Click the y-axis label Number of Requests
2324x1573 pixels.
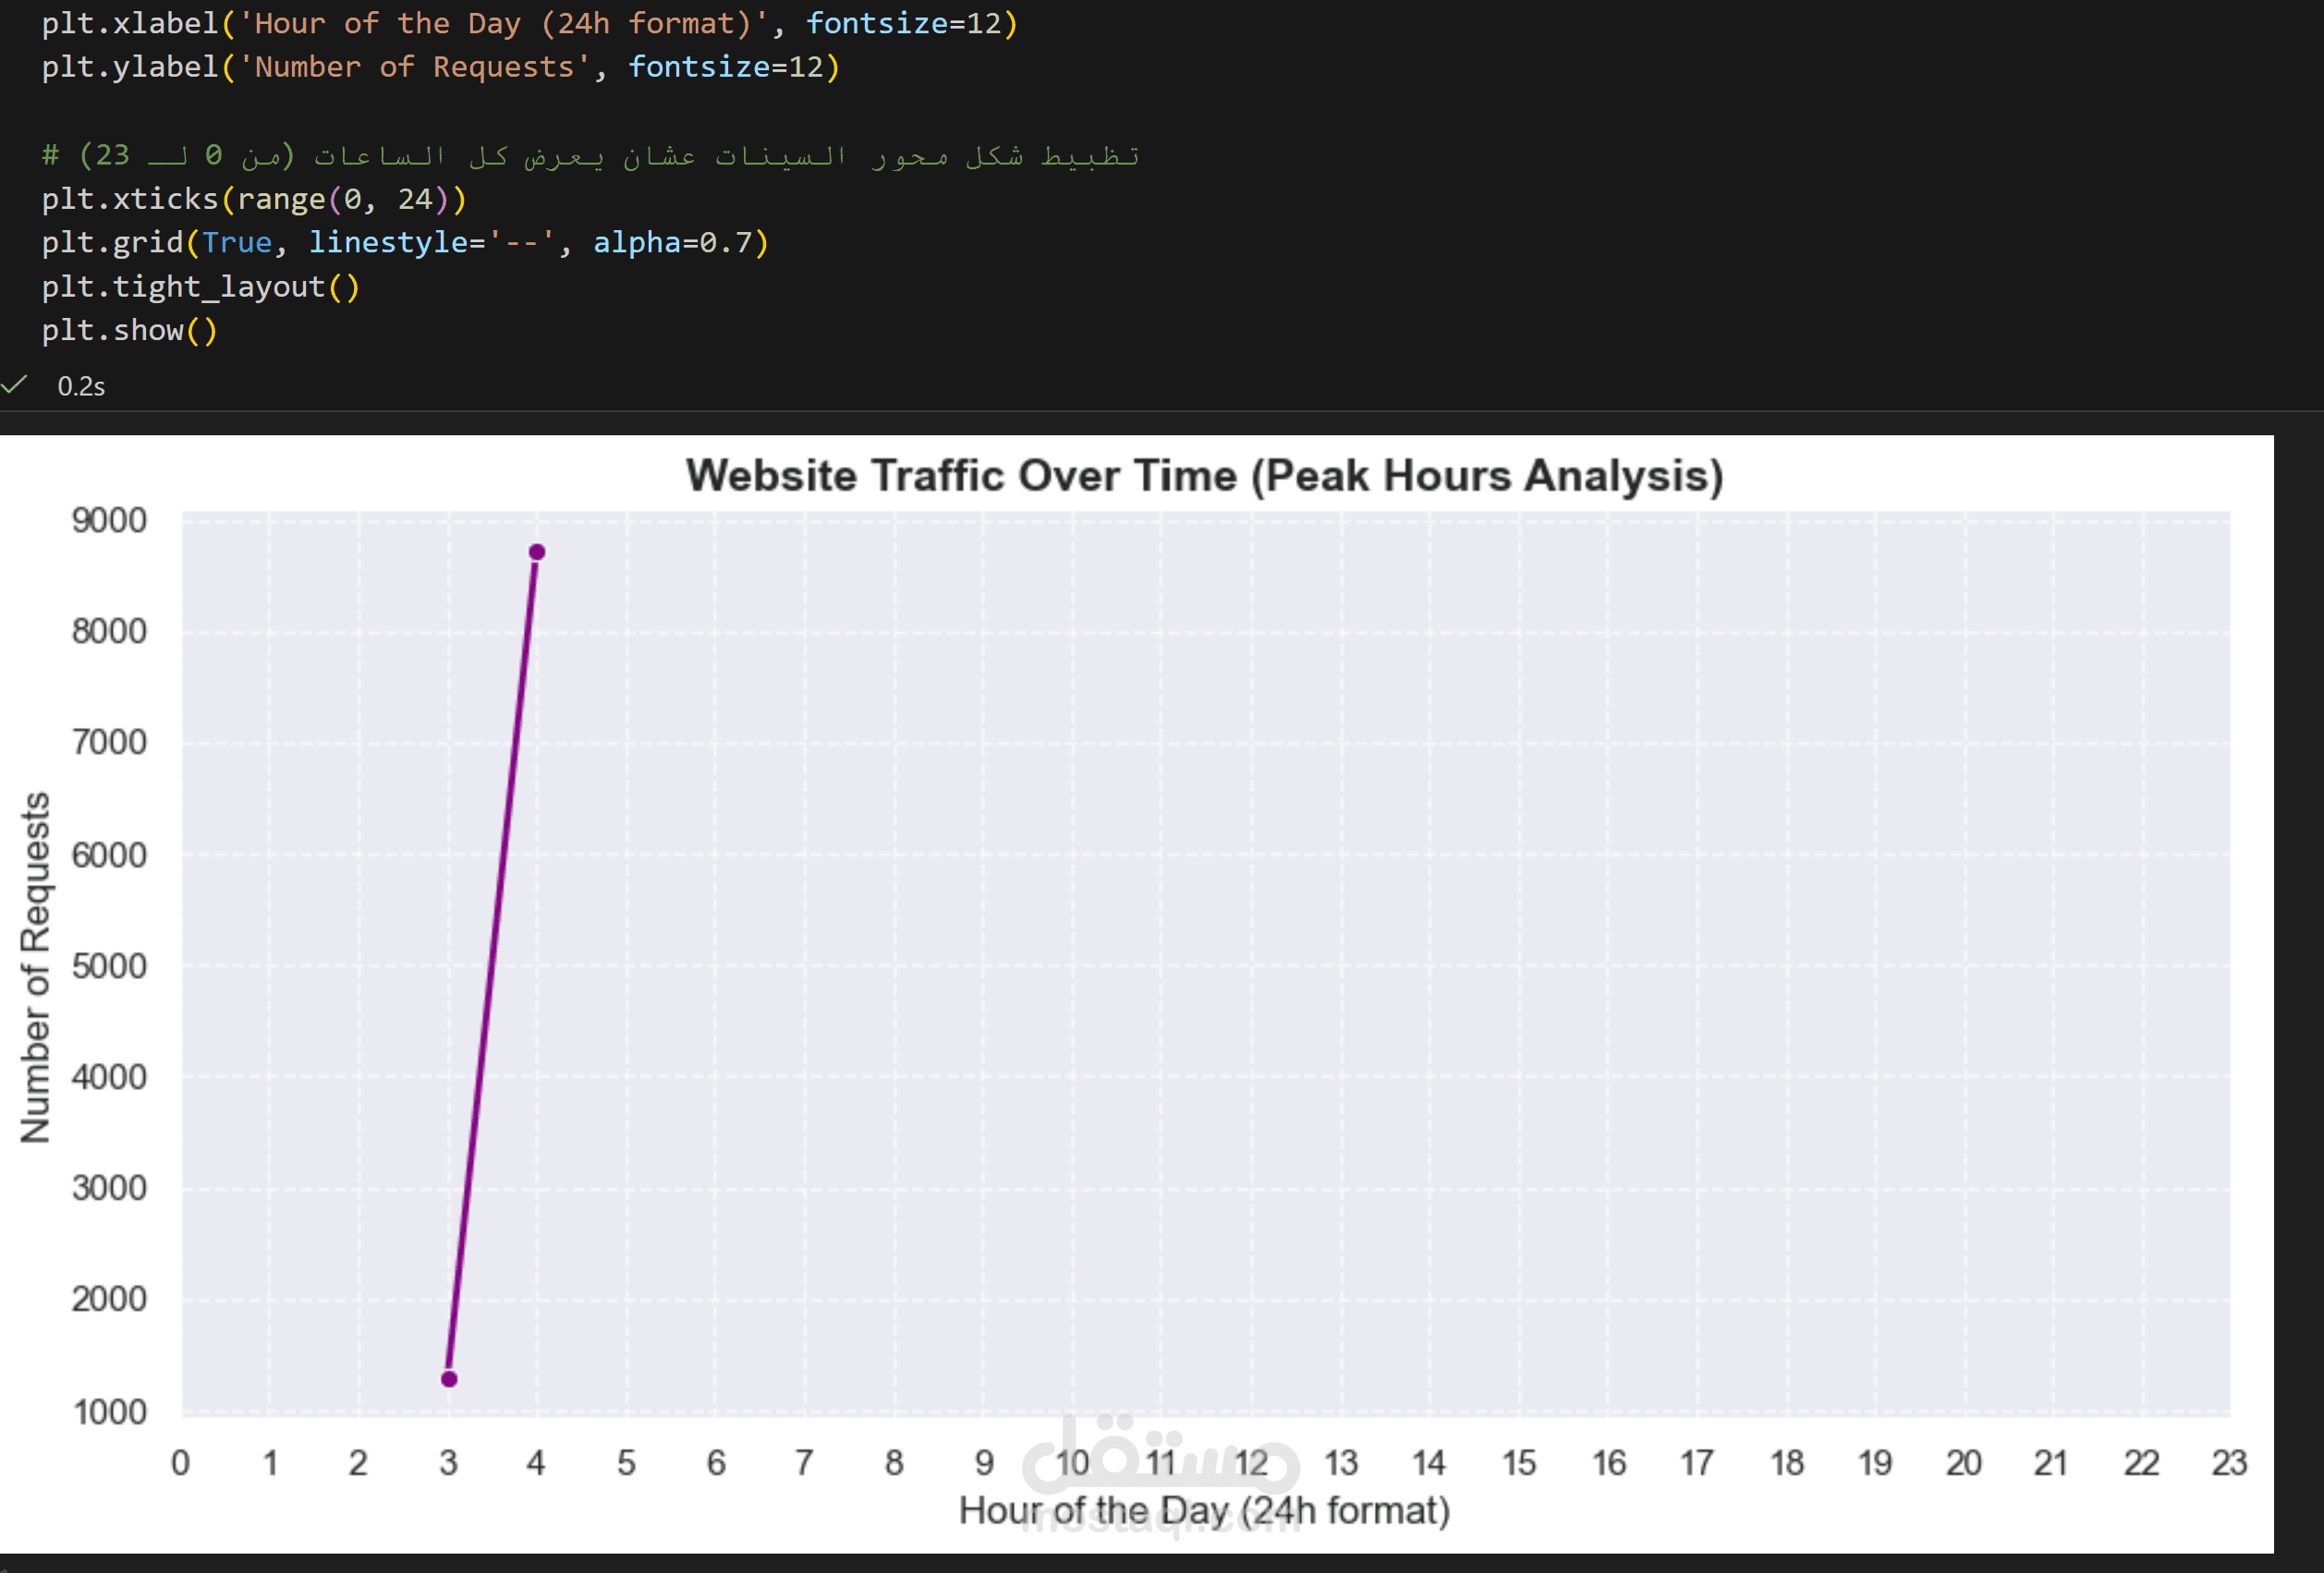[36, 966]
